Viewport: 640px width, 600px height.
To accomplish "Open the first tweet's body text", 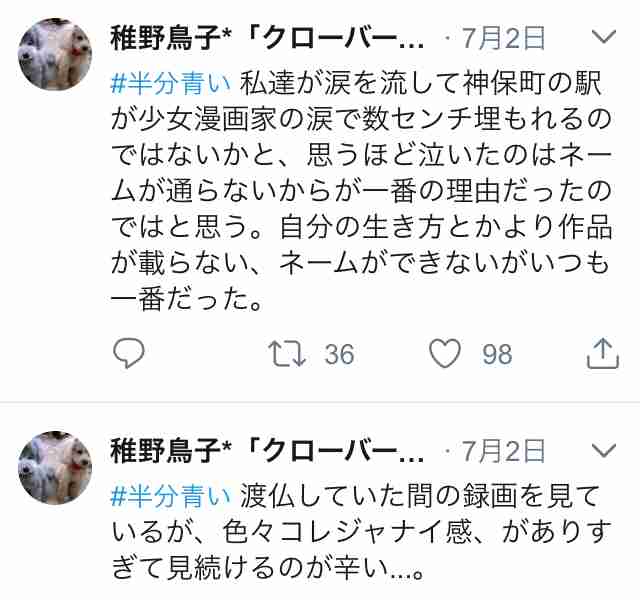I will (361, 191).
